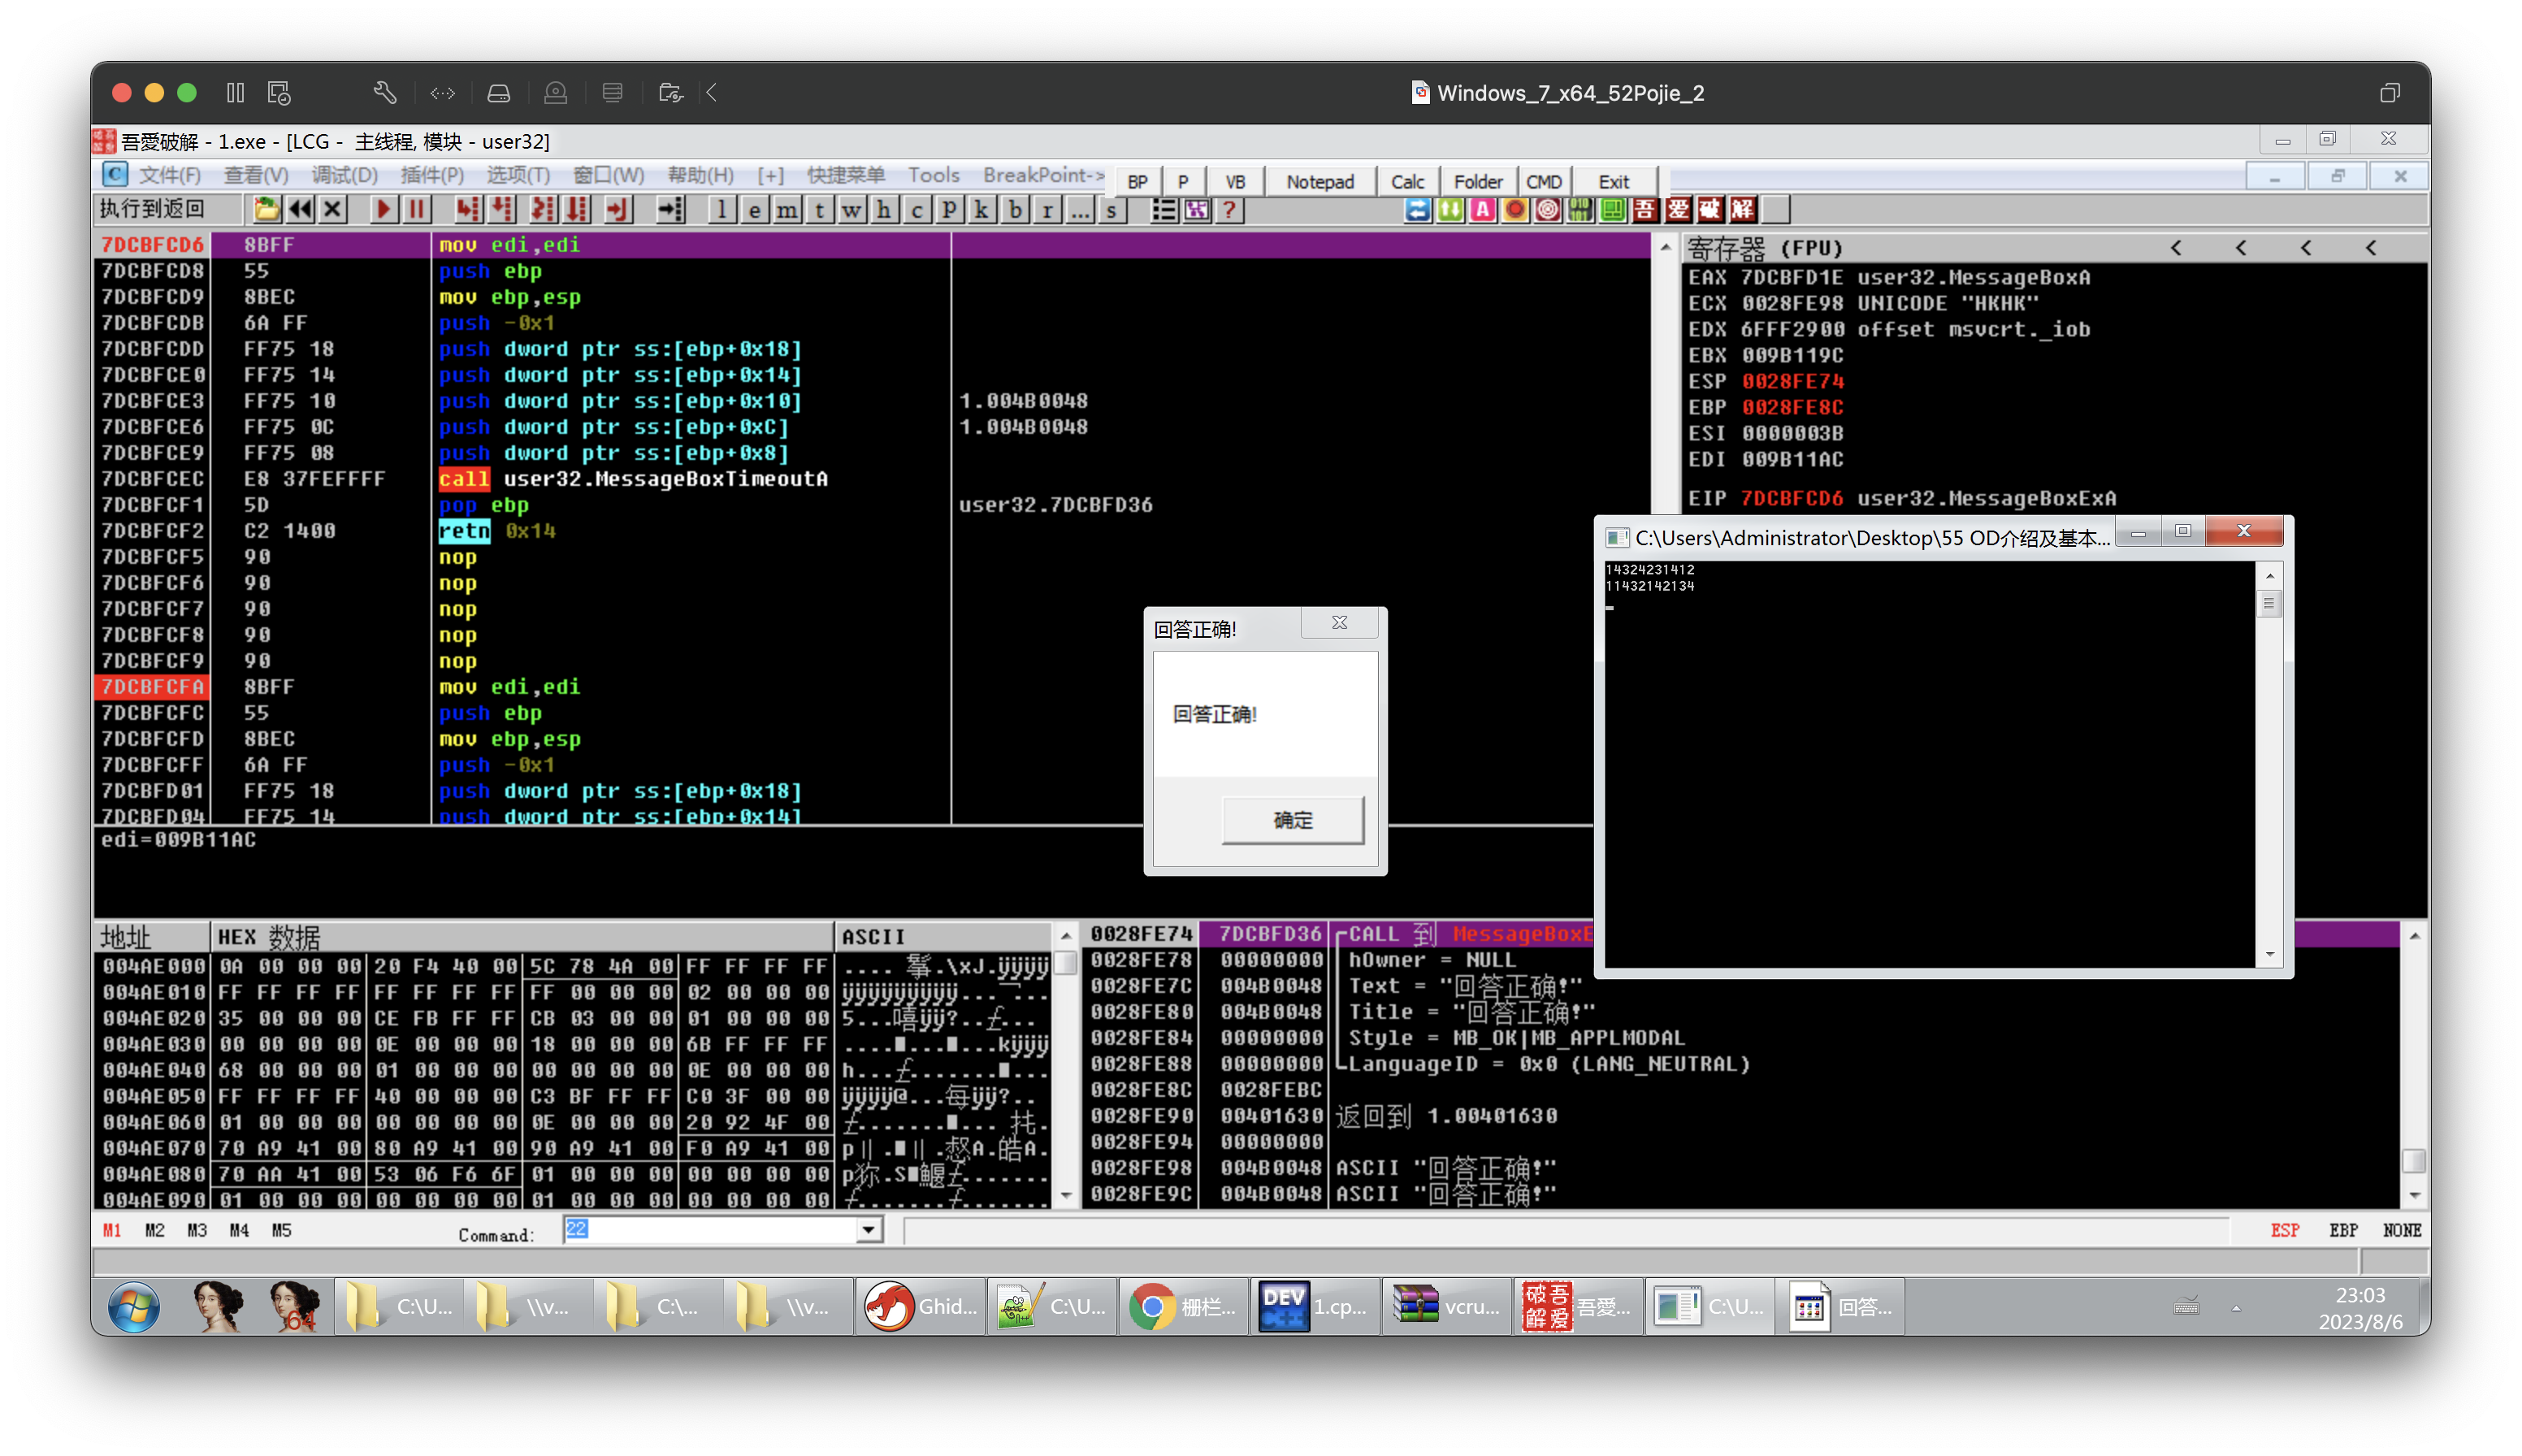This screenshot has height=1456, width=2522.
Task: Click the pink 'A' plugin icon
Action: coord(1482,210)
